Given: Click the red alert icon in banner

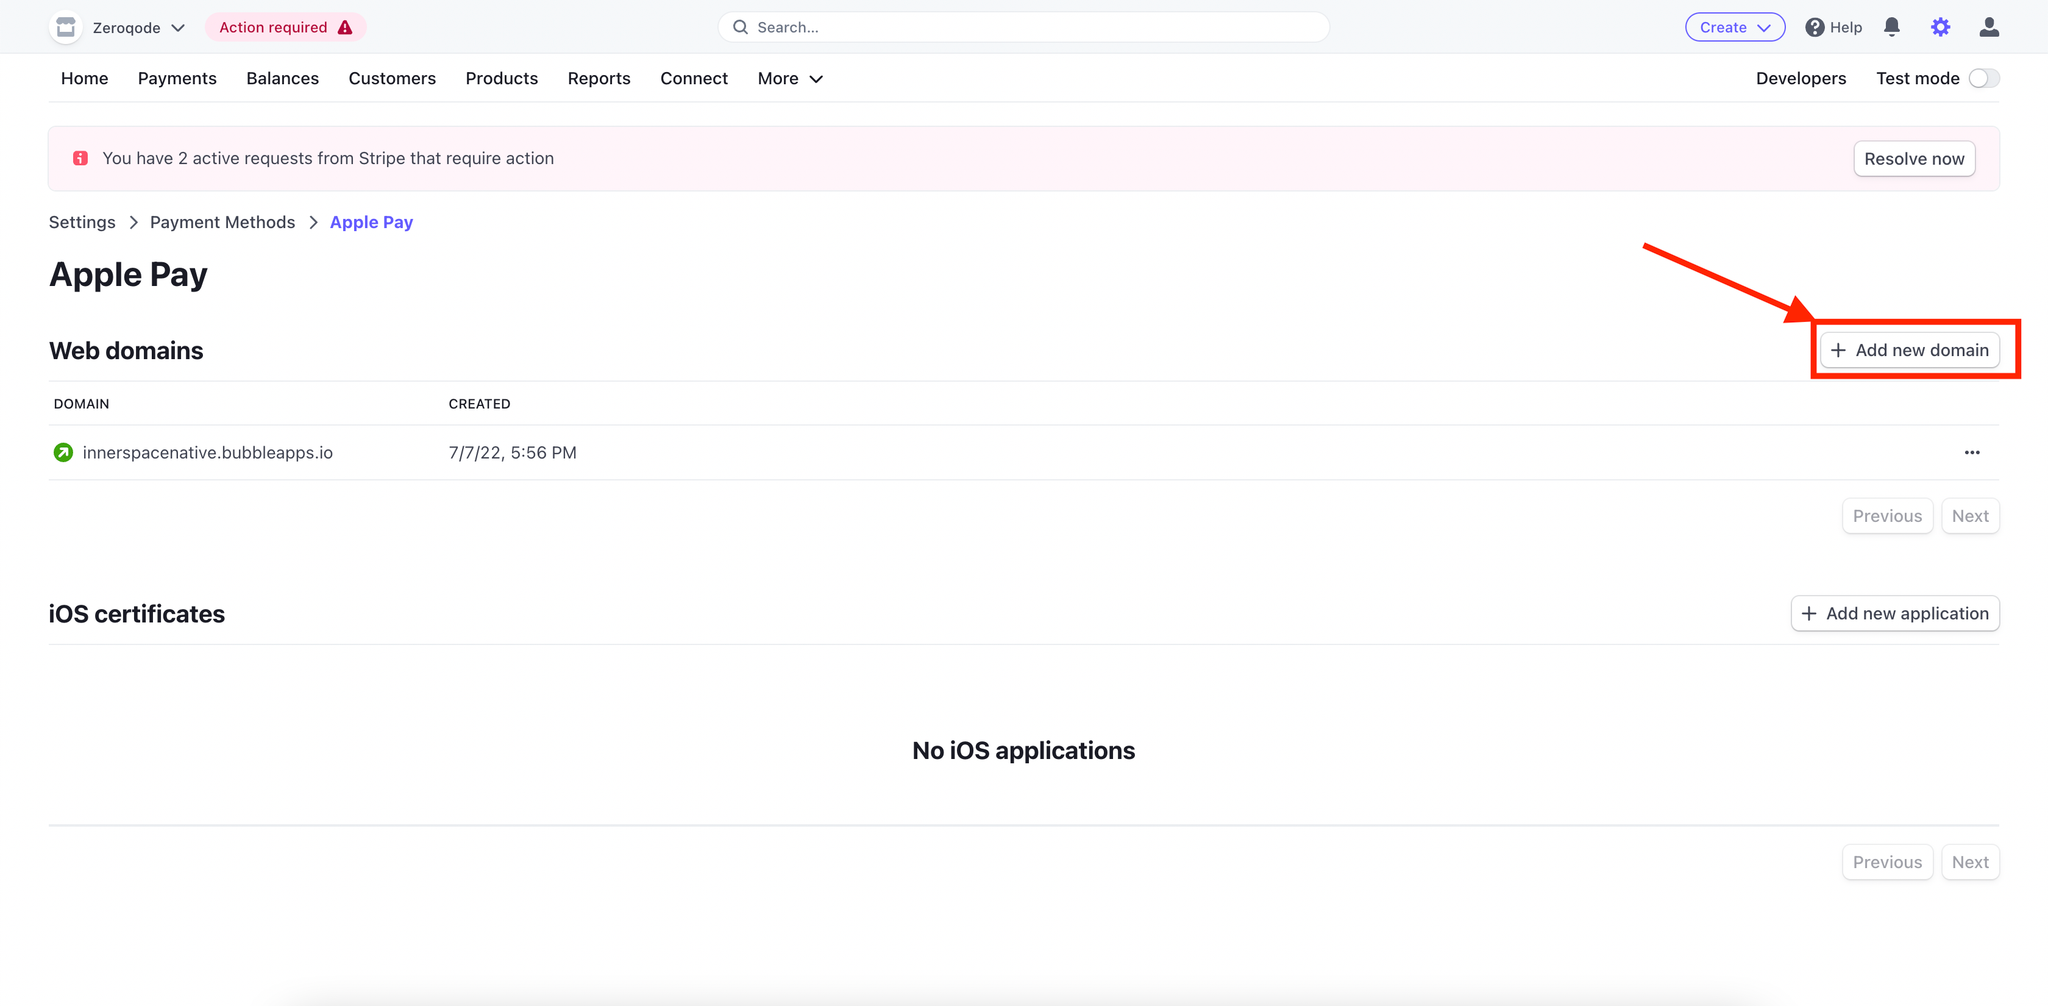Looking at the screenshot, I should coord(80,158).
